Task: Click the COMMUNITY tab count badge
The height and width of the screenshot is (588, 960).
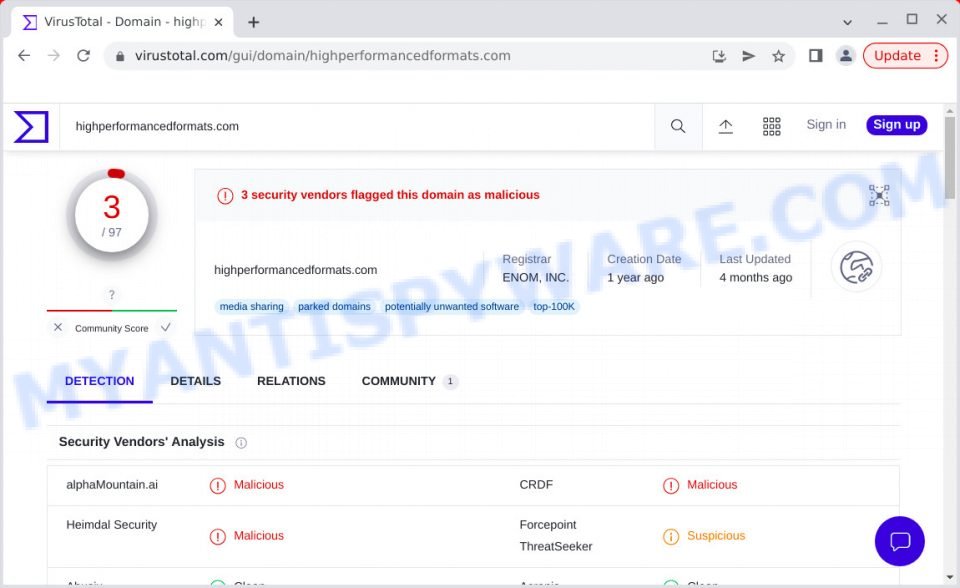Action: (x=450, y=382)
